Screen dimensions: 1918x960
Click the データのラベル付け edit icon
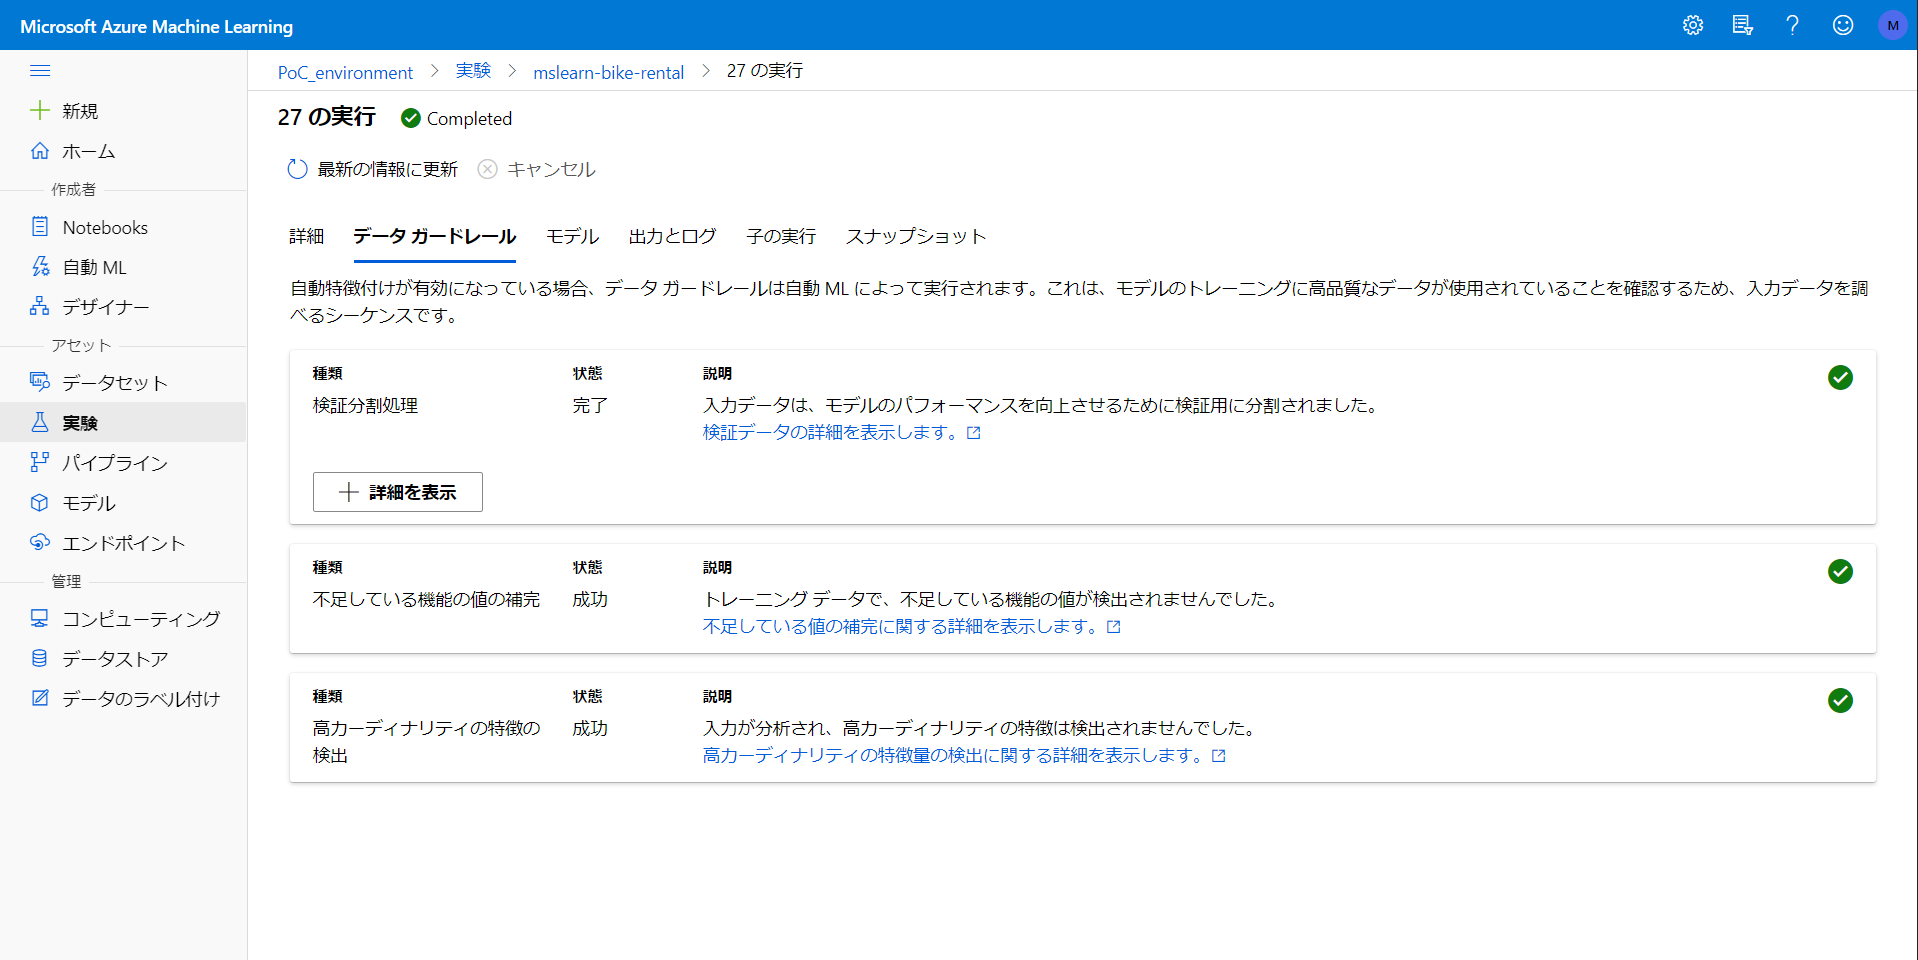tap(40, 698)
